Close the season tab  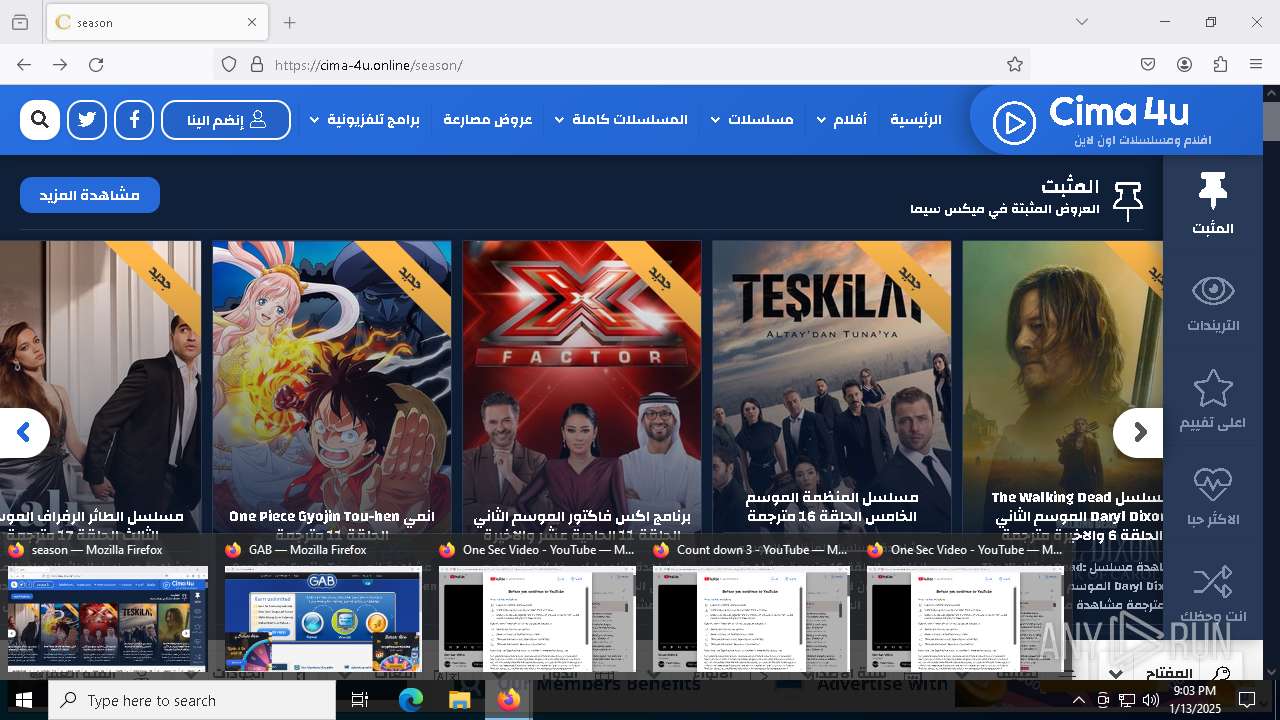[x=252, y=22]
